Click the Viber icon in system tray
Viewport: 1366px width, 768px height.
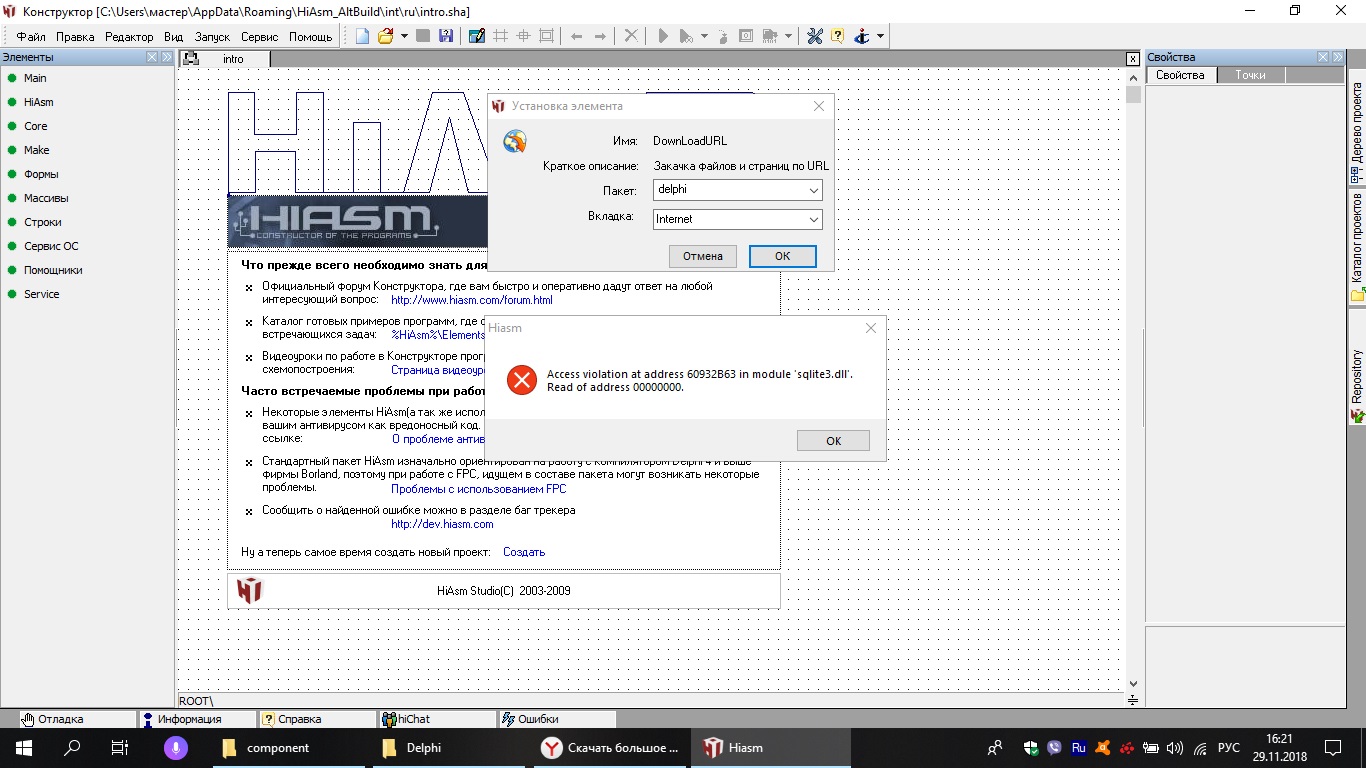click(x=1055, y=748)
